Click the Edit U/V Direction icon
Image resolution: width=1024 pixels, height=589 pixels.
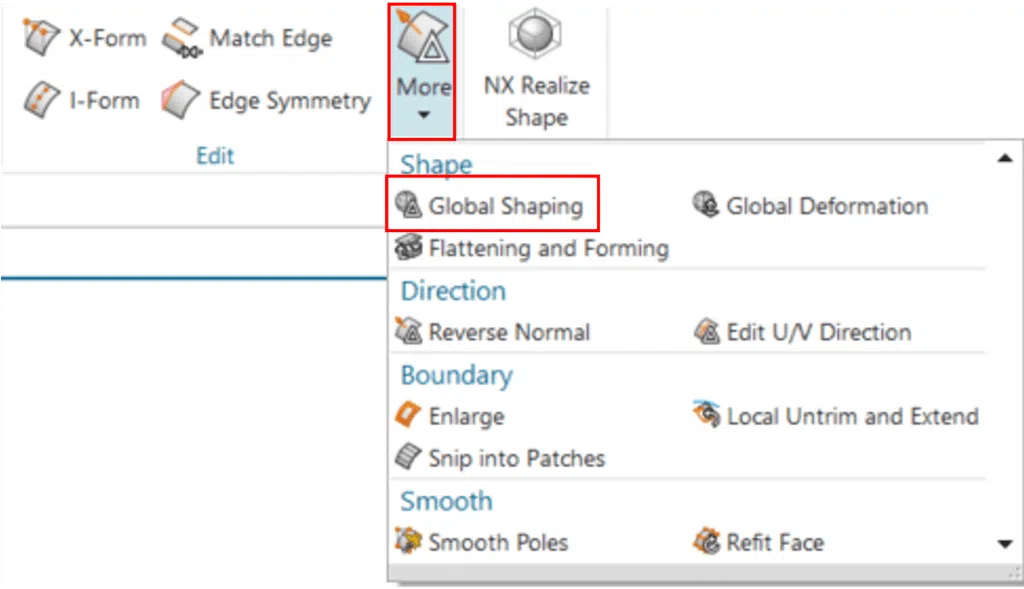(x=707, y=331)
